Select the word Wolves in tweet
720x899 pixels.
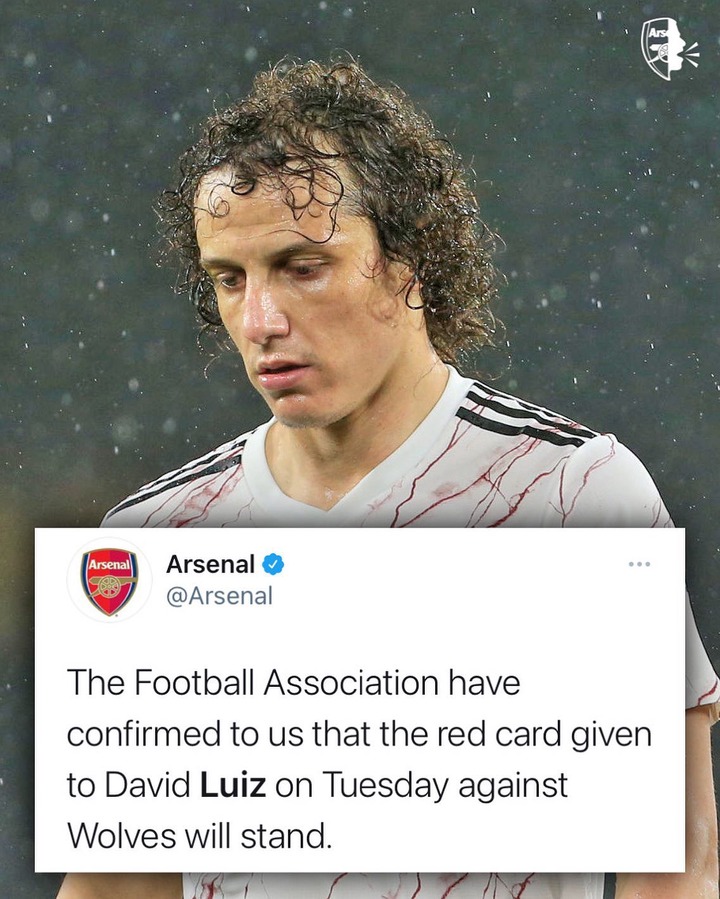(122, 837)
